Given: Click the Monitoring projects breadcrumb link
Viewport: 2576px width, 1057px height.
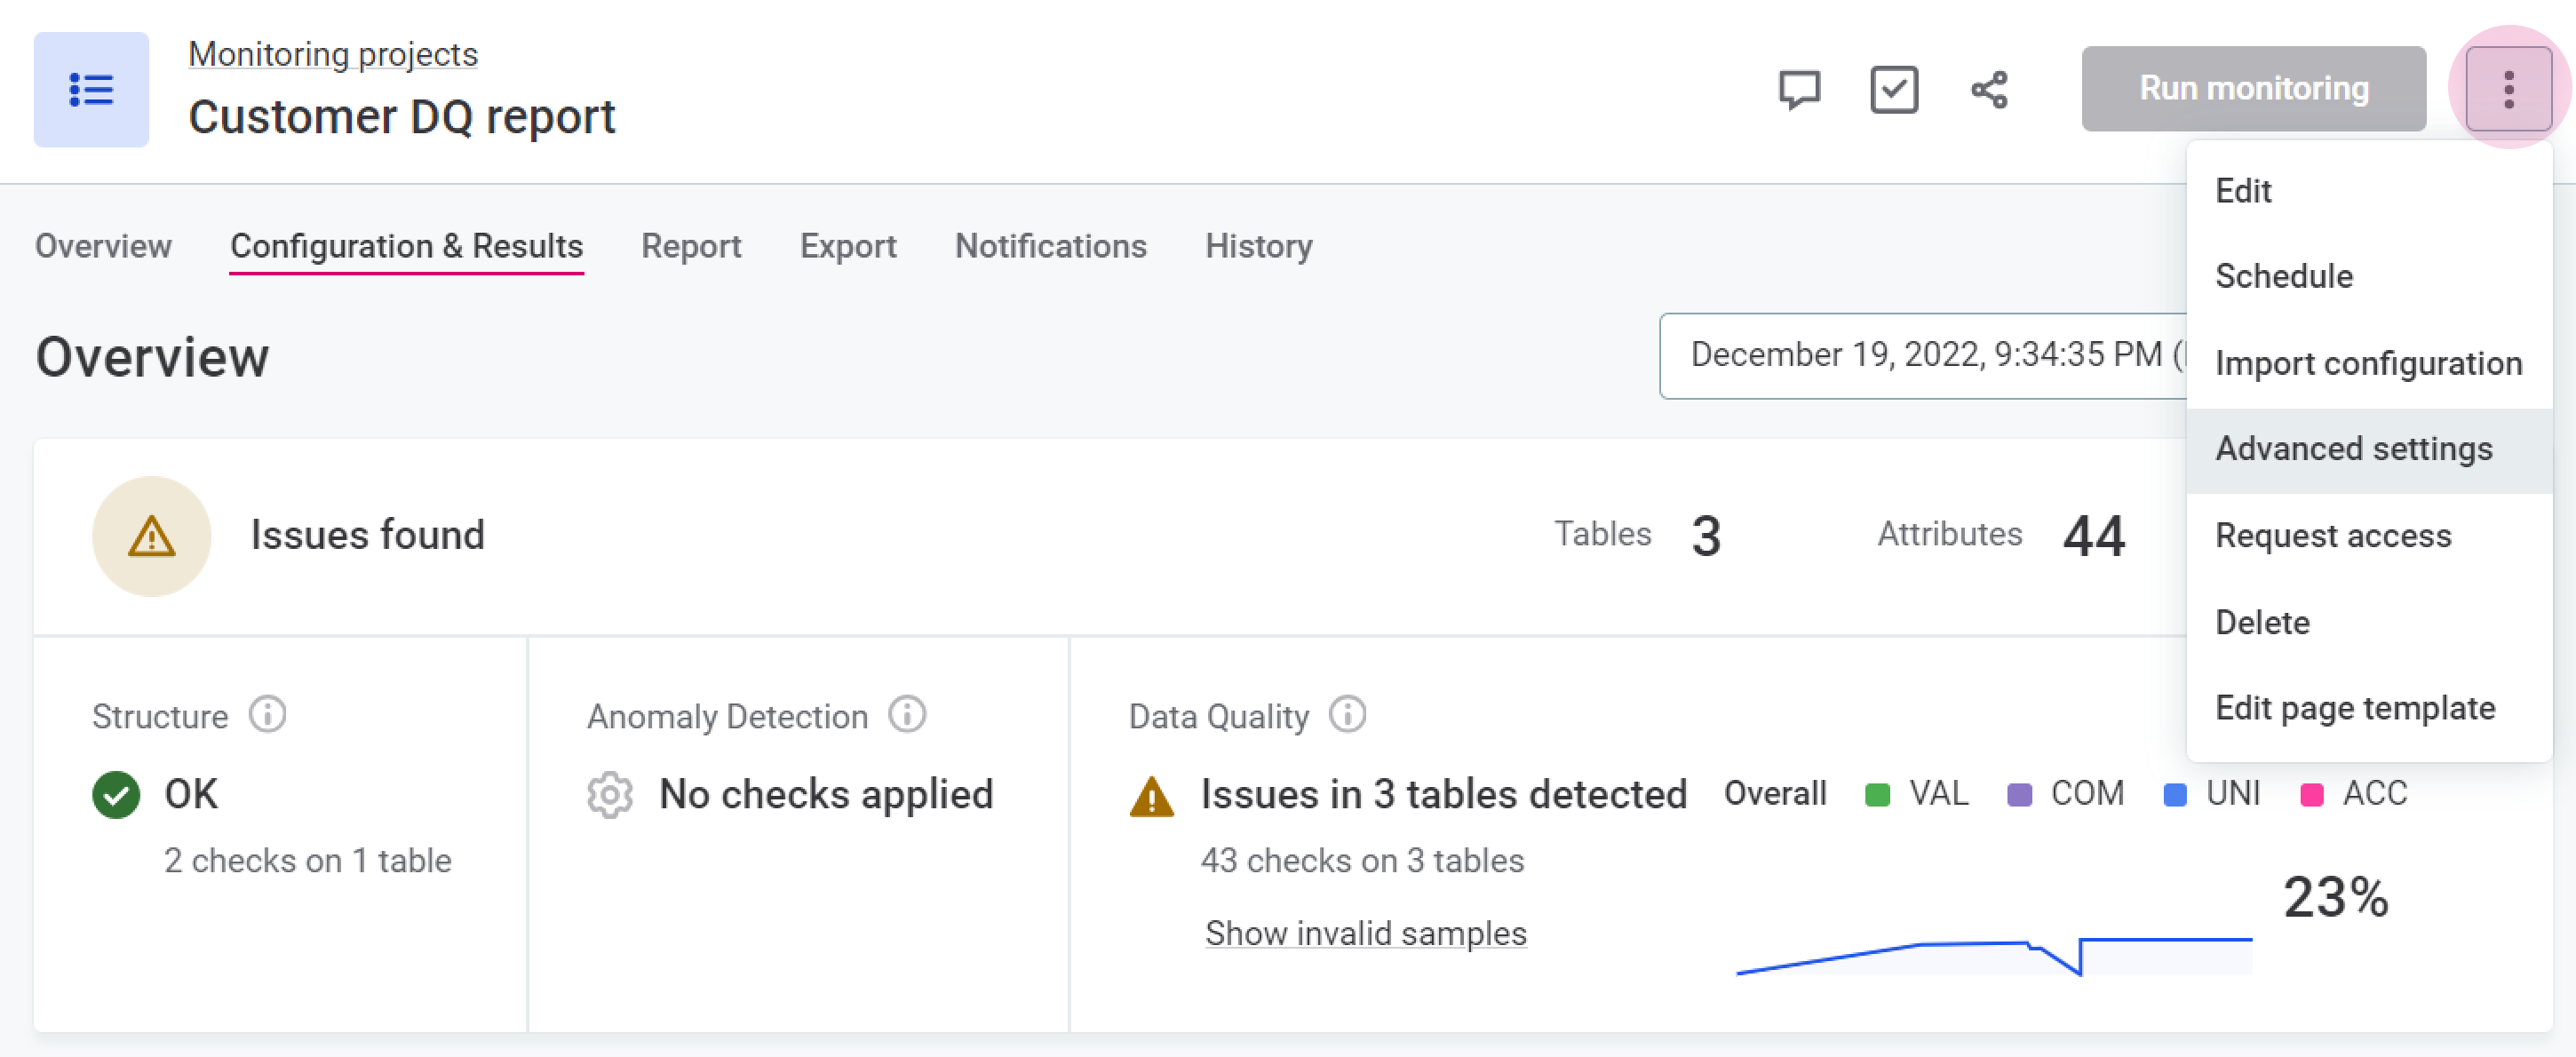Looking at the screenshot, I should click(333, 55).
